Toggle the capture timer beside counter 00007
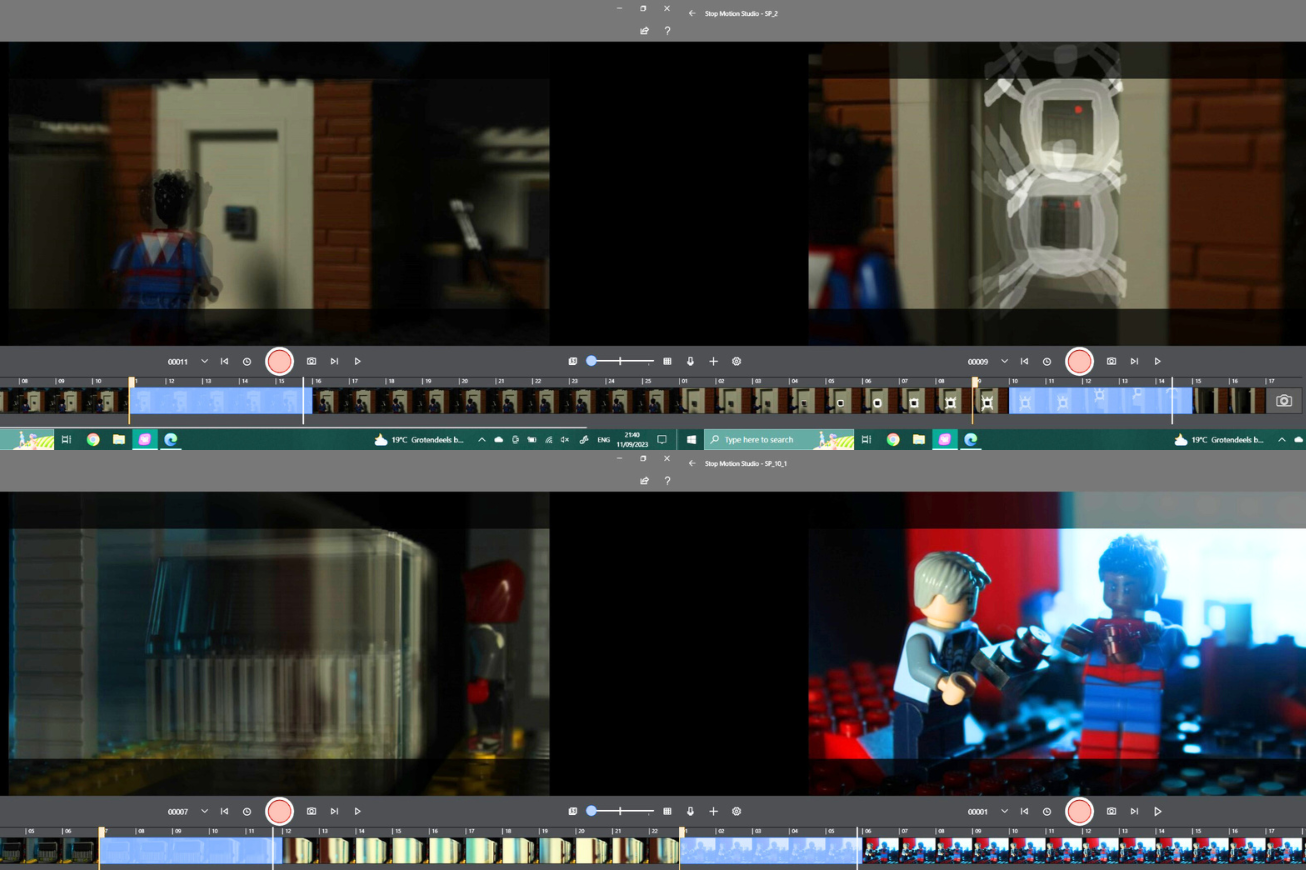The height and width of the screenshot is (870, 1306). 247,812
